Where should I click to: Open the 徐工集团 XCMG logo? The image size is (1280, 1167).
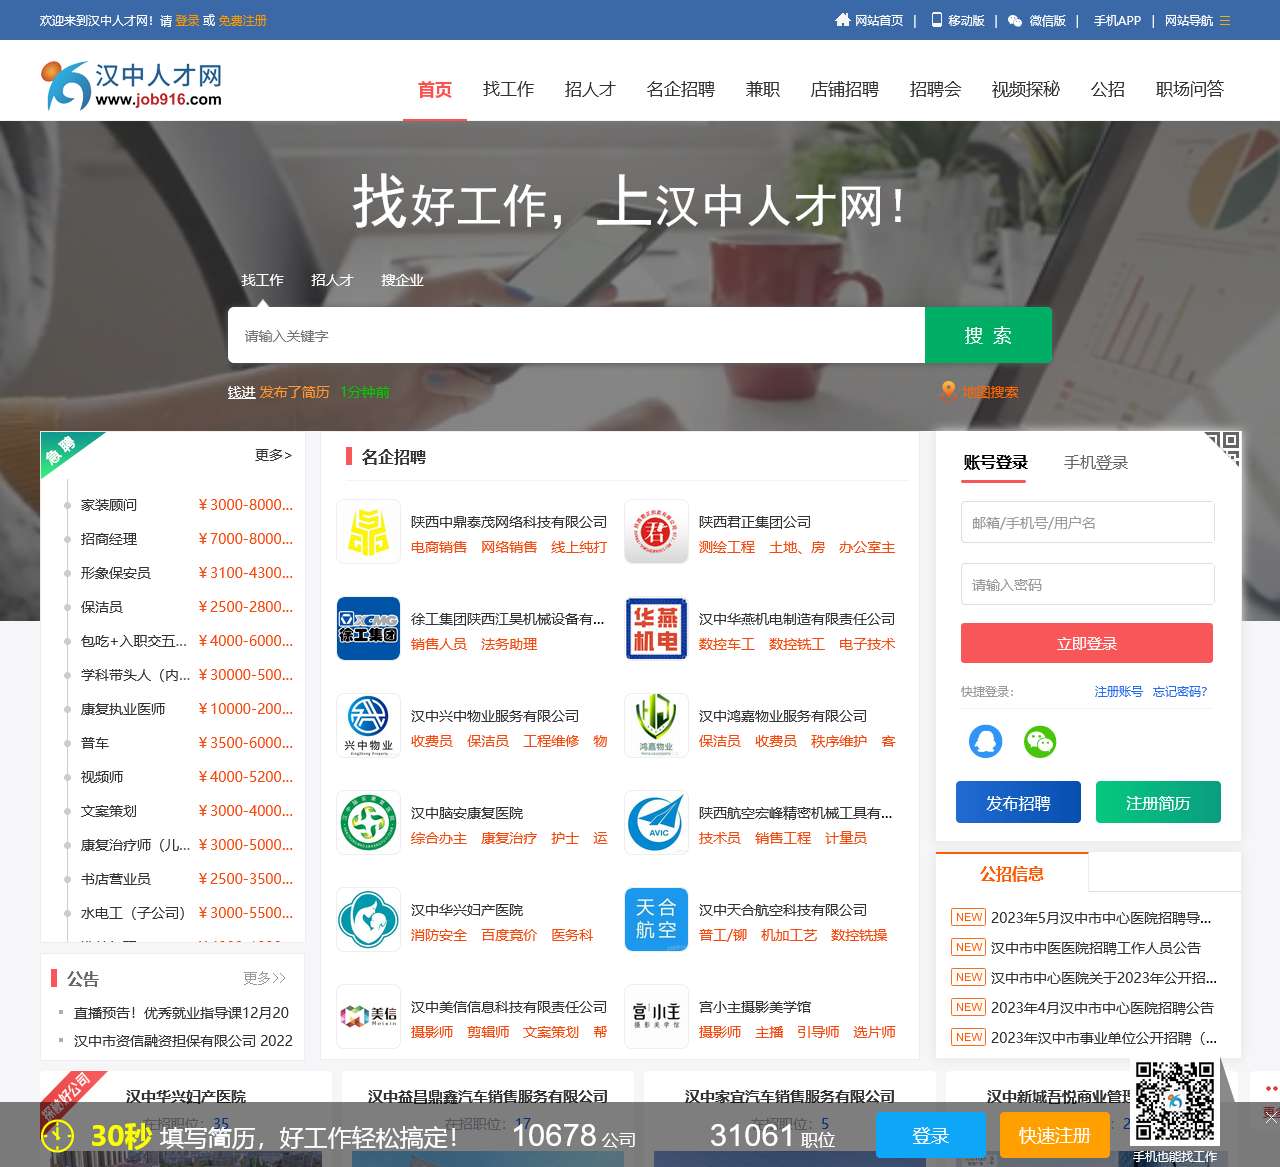coord(368,629)
